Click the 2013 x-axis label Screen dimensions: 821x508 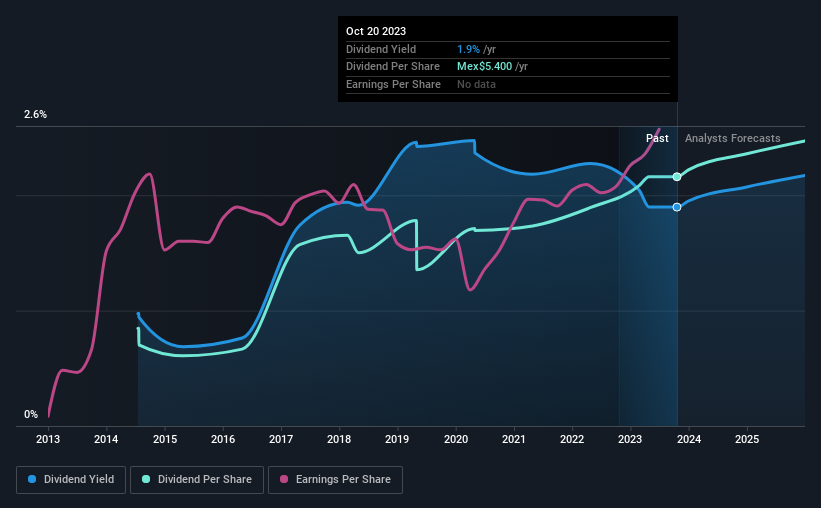pos(48,439)
